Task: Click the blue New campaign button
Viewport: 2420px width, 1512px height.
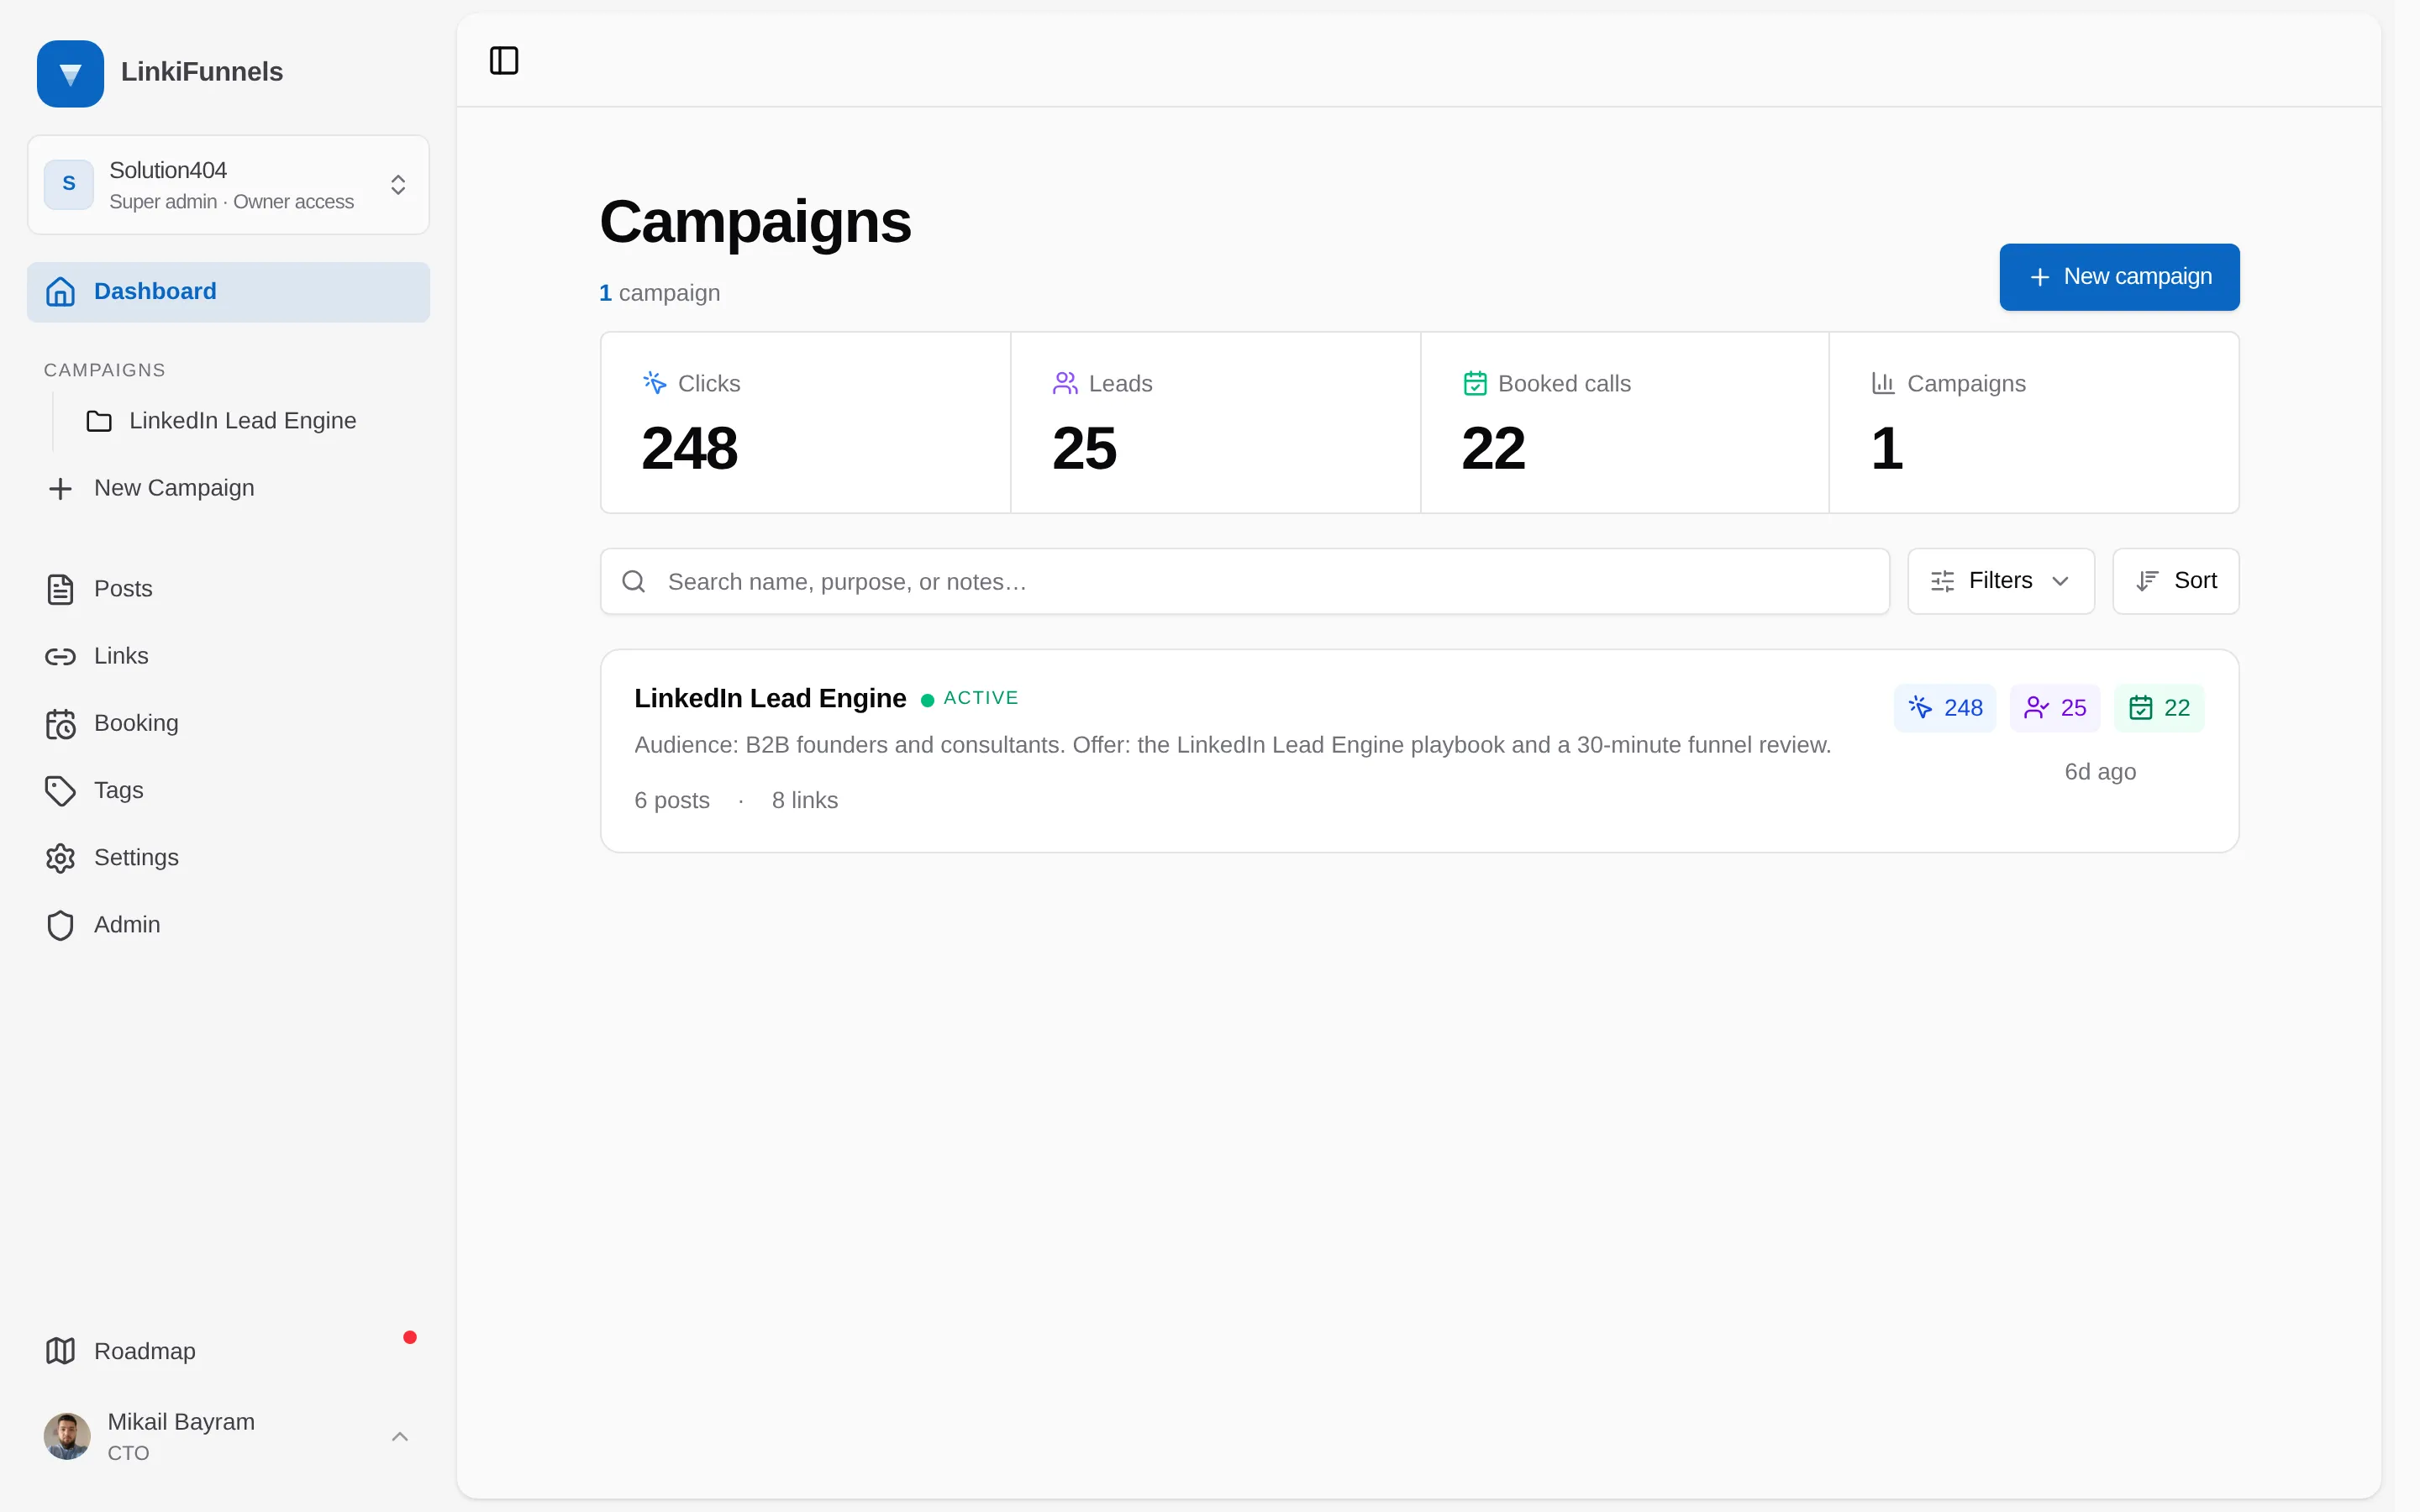Action: [x=2119, y=277]
